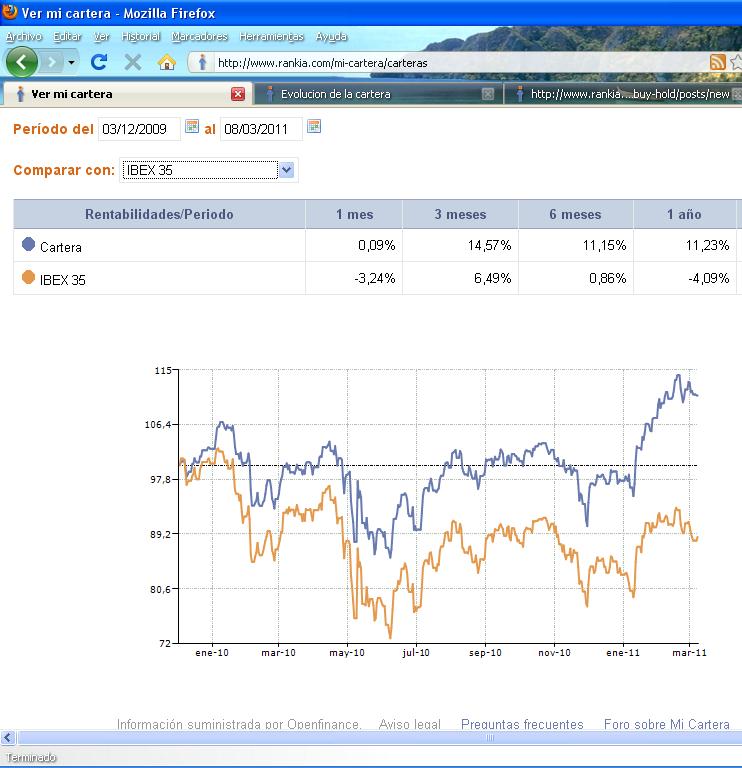The height and width of the screenshot is (768, 742).
Task: Click the '1 año' column header
Action: [x=685, y=214]
